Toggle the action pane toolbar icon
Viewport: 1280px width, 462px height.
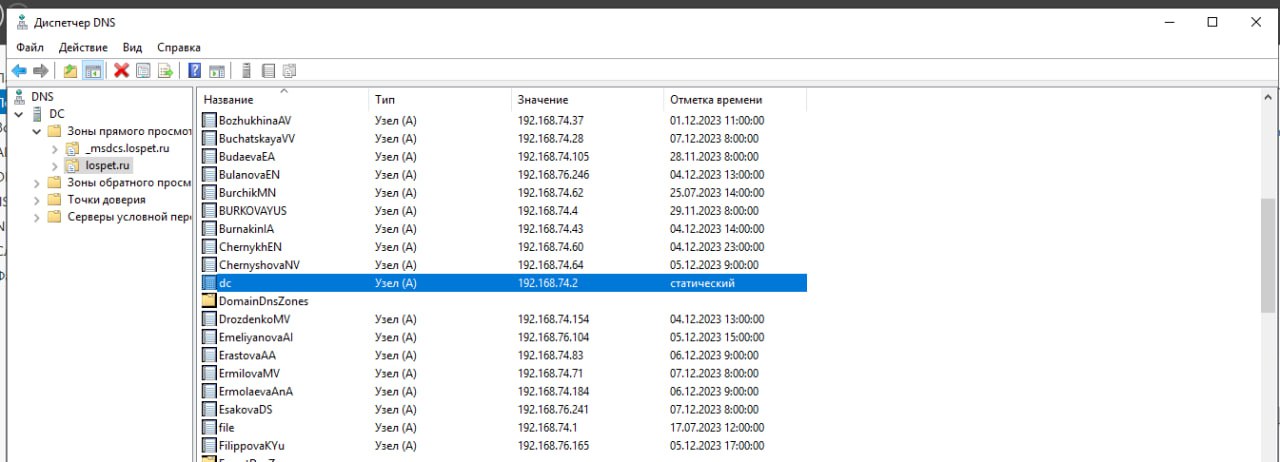[x=217, y=71]
